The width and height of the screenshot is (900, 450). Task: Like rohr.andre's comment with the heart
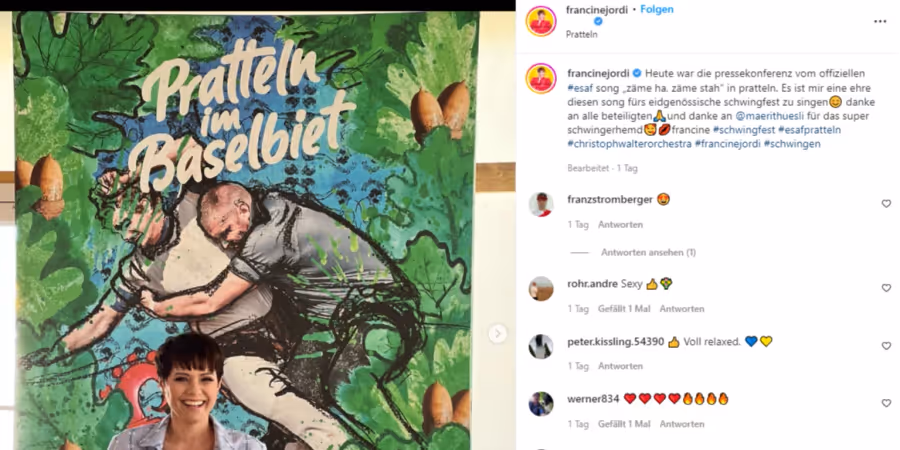[886, 288]
